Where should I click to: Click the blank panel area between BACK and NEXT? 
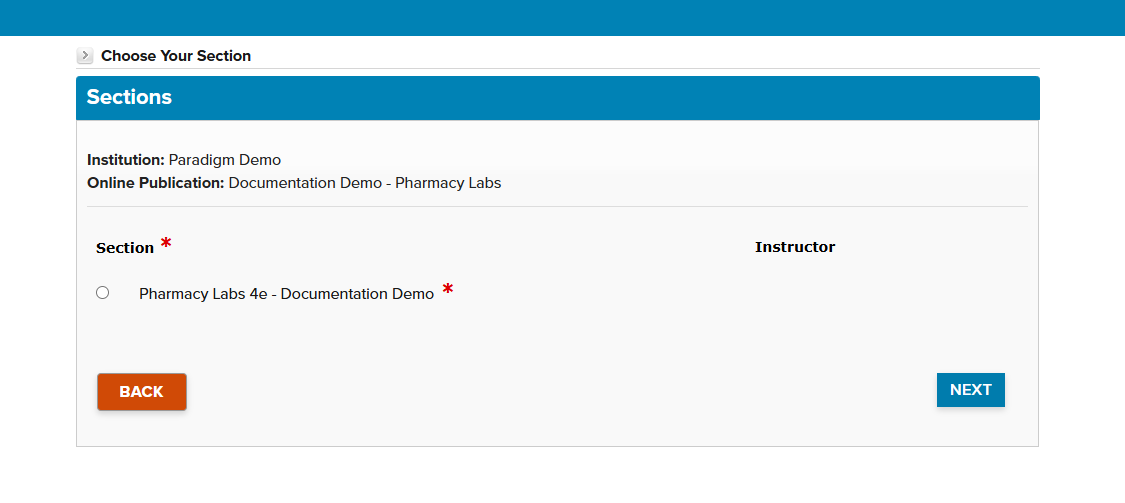(560, 391)
